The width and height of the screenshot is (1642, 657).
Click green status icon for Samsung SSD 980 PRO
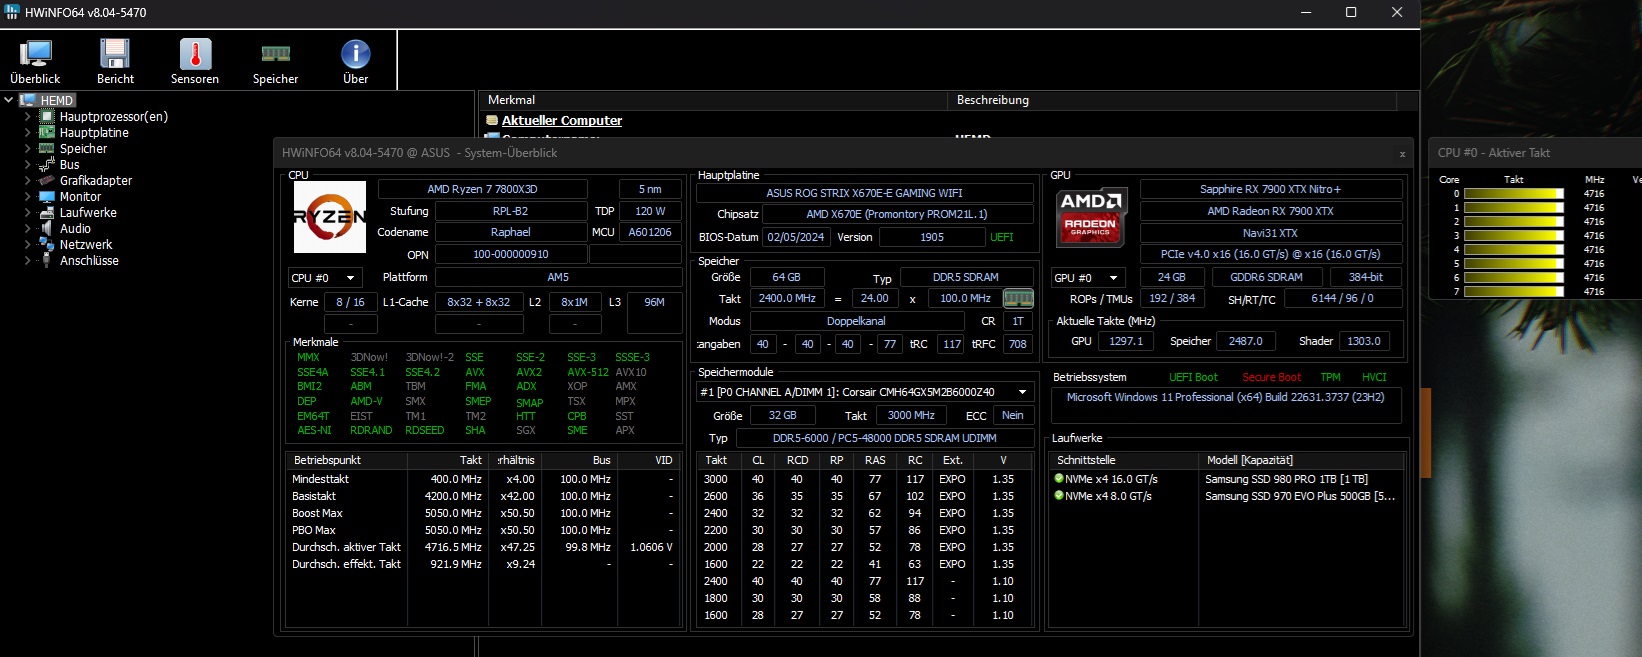[x=1059, y=479]
